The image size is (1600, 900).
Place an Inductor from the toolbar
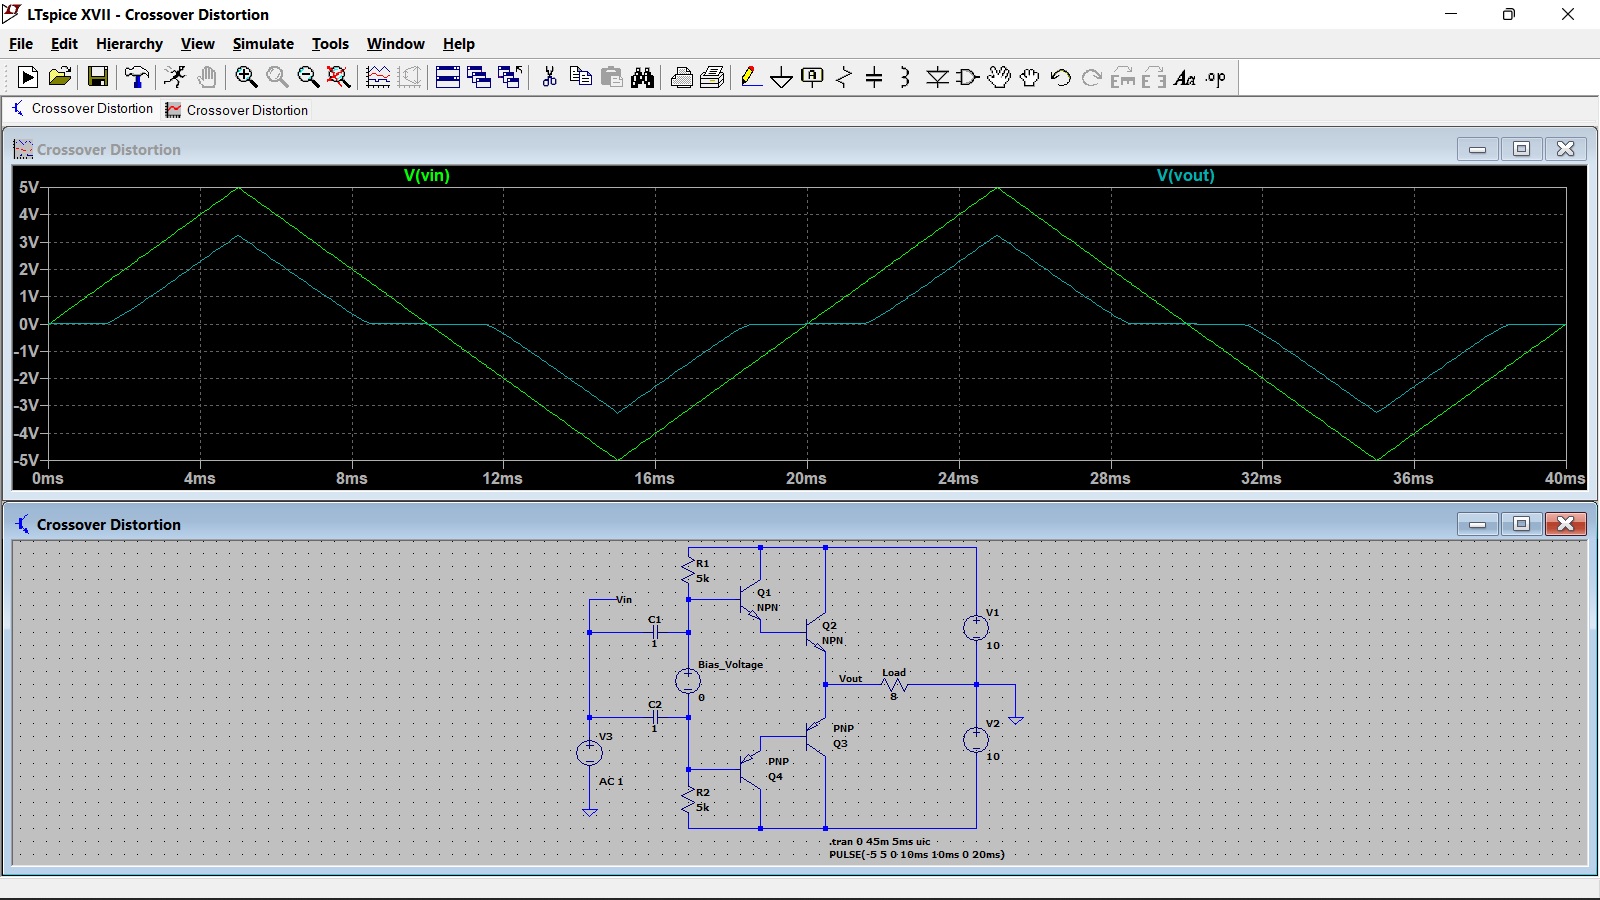[x=905, y=77]
